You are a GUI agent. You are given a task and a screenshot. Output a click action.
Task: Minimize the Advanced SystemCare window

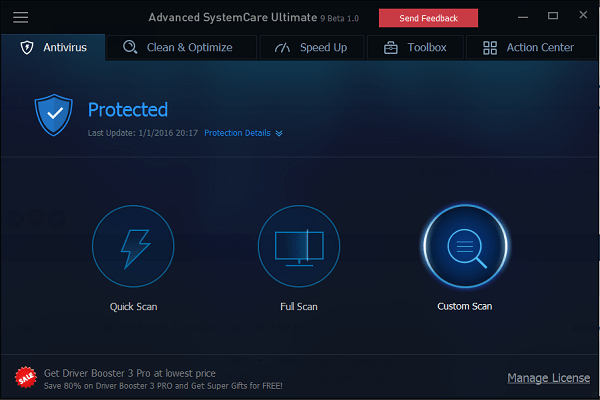[x=523, y=17]
